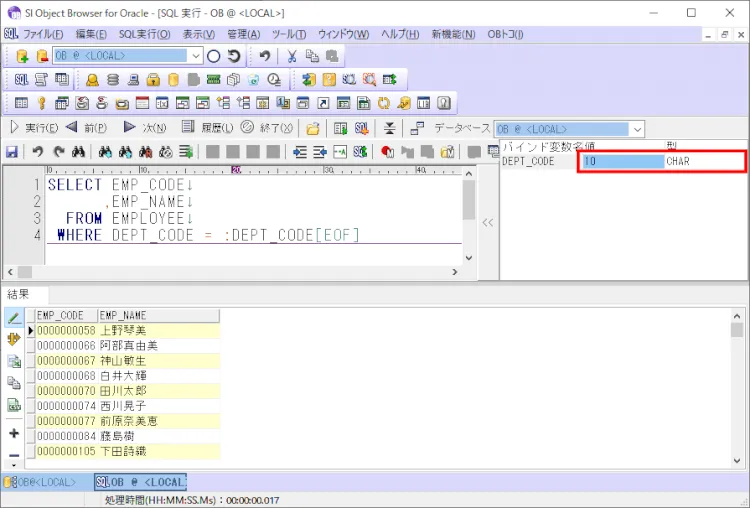Click the first binoculars find icon
Viewport: 750px width, 508px height.
(x=78, y=152)
